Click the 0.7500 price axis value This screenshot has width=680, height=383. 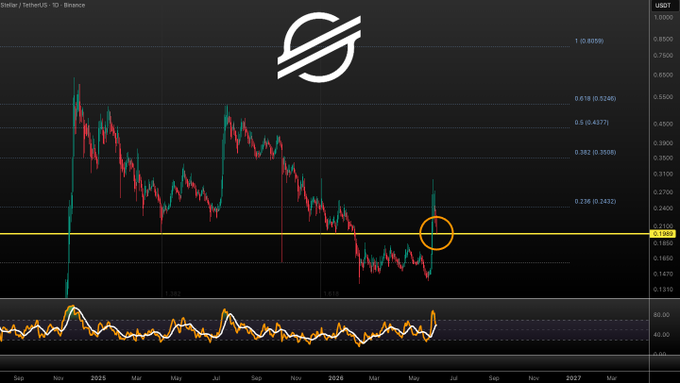(x=663, y=56)
